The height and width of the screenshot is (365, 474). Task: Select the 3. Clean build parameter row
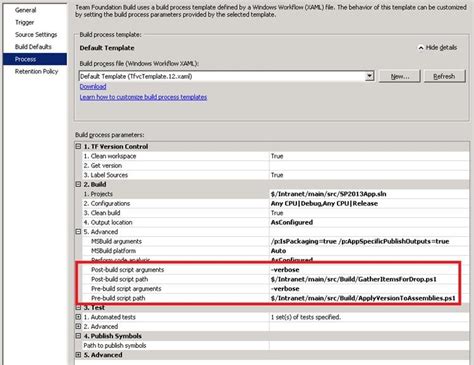pos(275,213)
